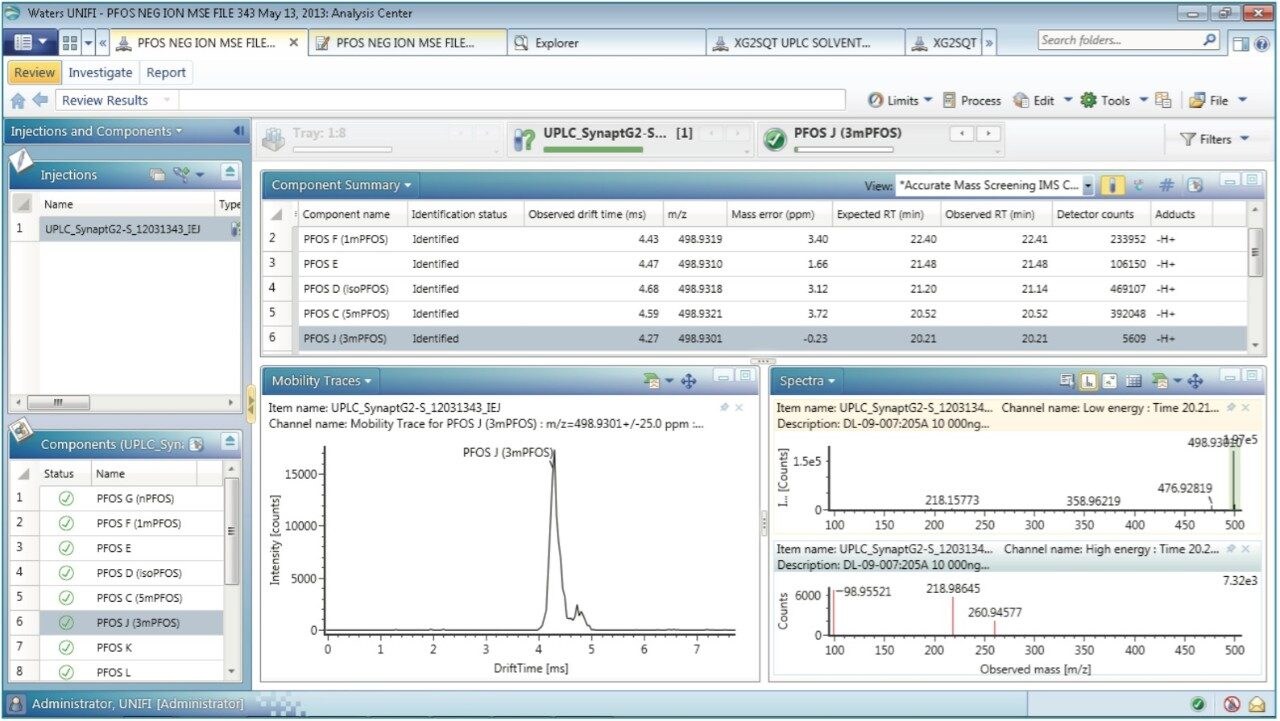Expand the Filters dropdown
The width and height of the screenshot is (1280, 721).
click(1214, 139)
